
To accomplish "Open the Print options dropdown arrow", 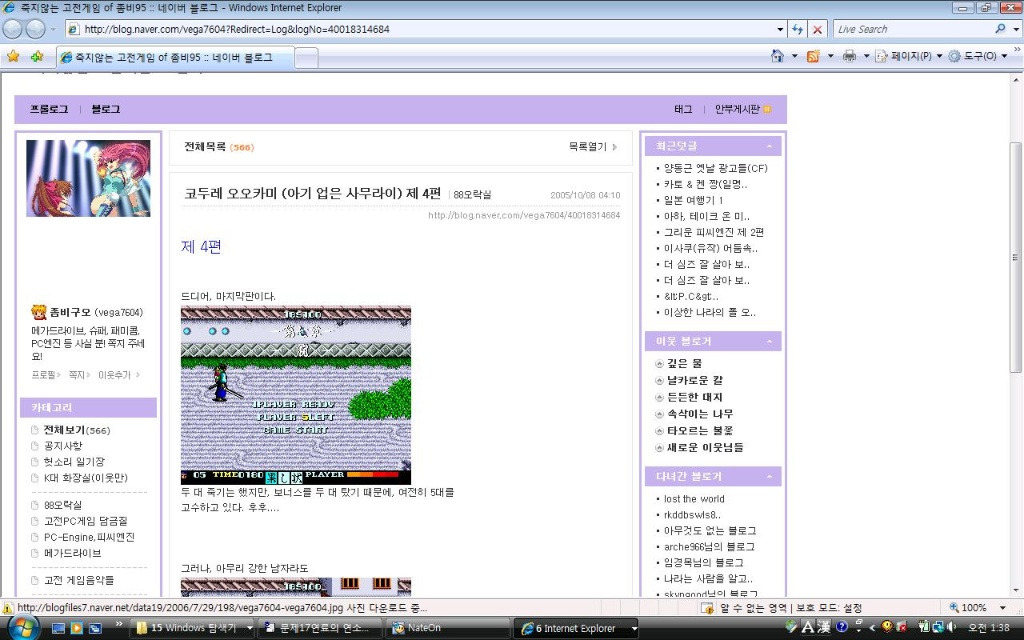I will tap(866, 56).
